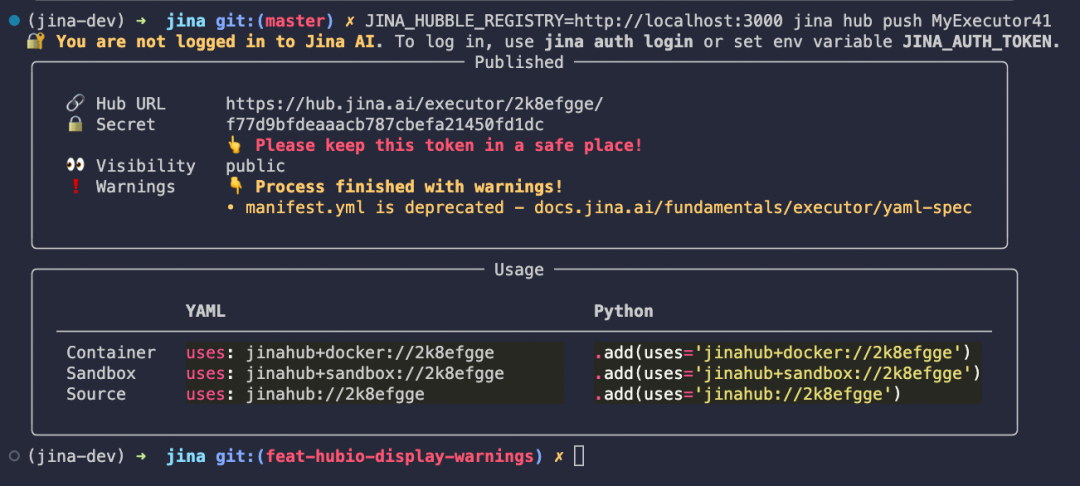Click '(jina-dev)' environment name in top prompt
Viewport: 1080px width, 486px height.
point(76,21)
